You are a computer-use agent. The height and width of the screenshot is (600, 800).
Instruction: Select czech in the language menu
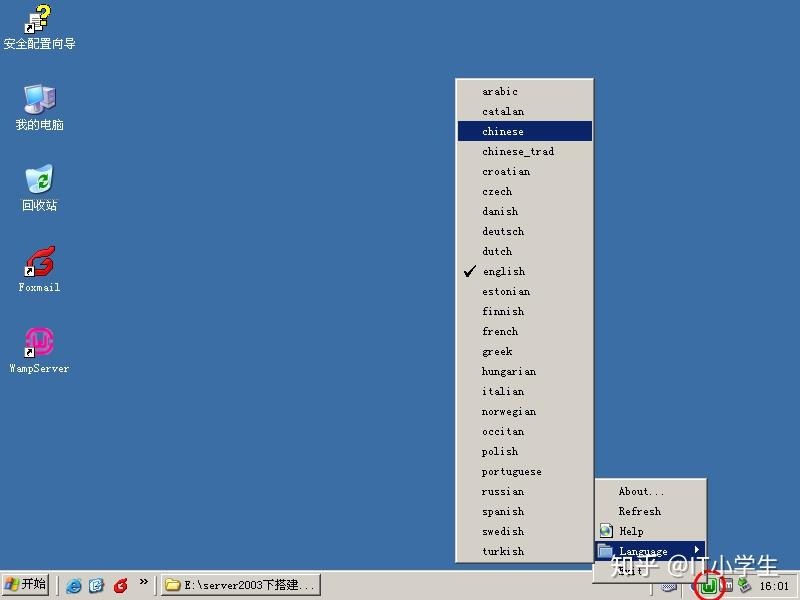click(x=524, y=191)
